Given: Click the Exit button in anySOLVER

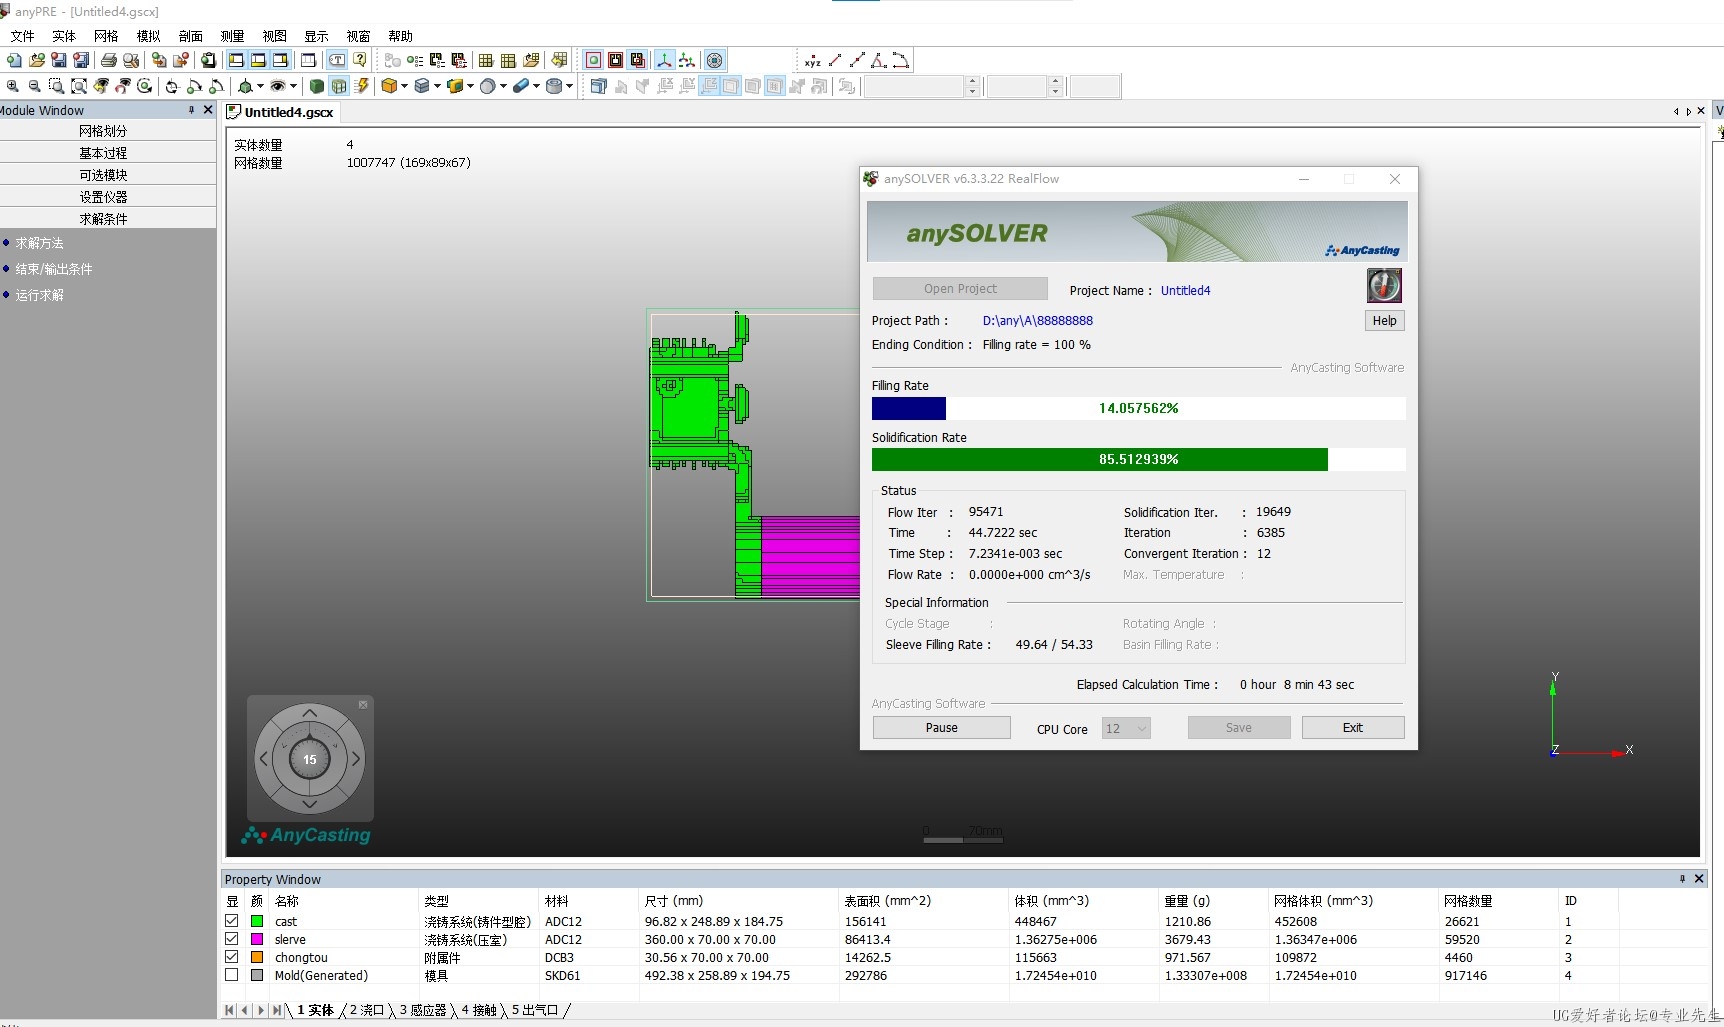Looking at the screenshot, I should tap(1353, 728).
